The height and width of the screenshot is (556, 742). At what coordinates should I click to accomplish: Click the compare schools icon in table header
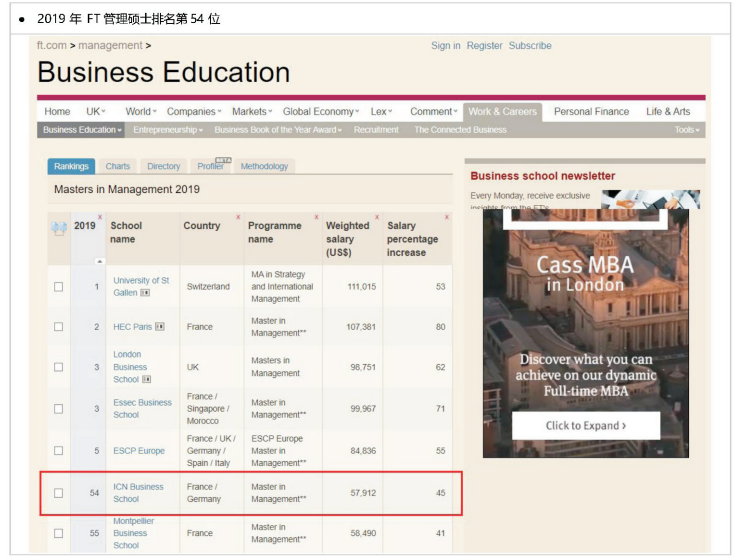point(59,229)
